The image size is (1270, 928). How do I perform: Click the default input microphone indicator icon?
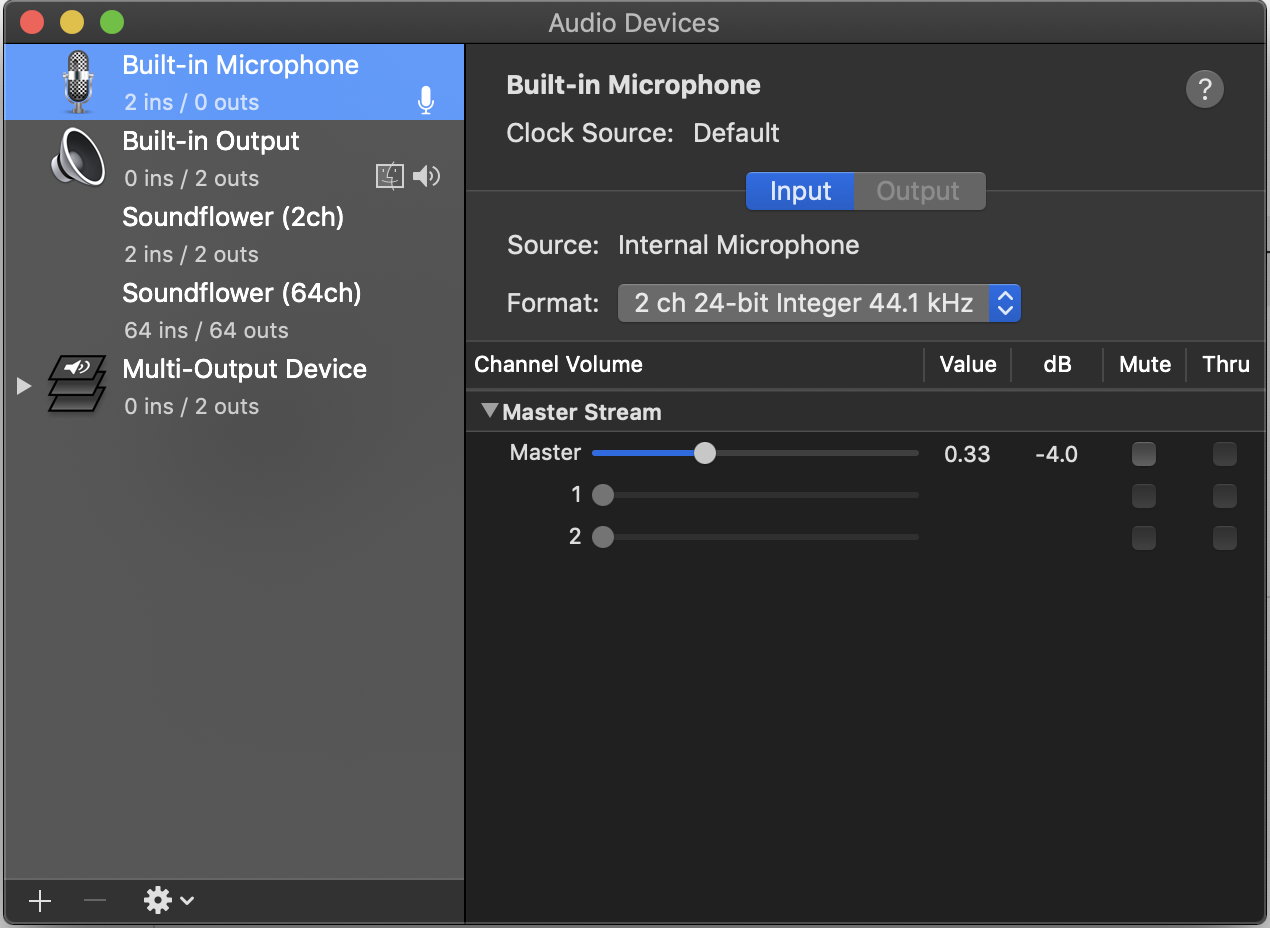coord(426,100)
